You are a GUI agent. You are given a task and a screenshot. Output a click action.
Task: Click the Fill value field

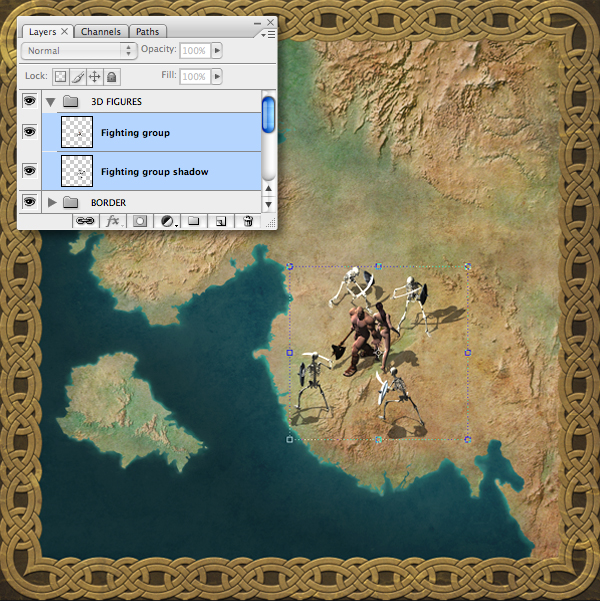tap(195, 76)
